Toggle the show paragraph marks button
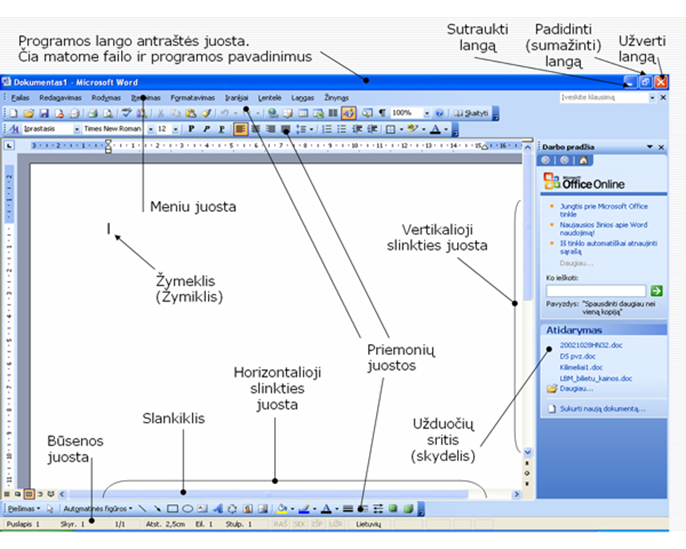Viewport: 686px width, 549px height. tap(382, 113)
